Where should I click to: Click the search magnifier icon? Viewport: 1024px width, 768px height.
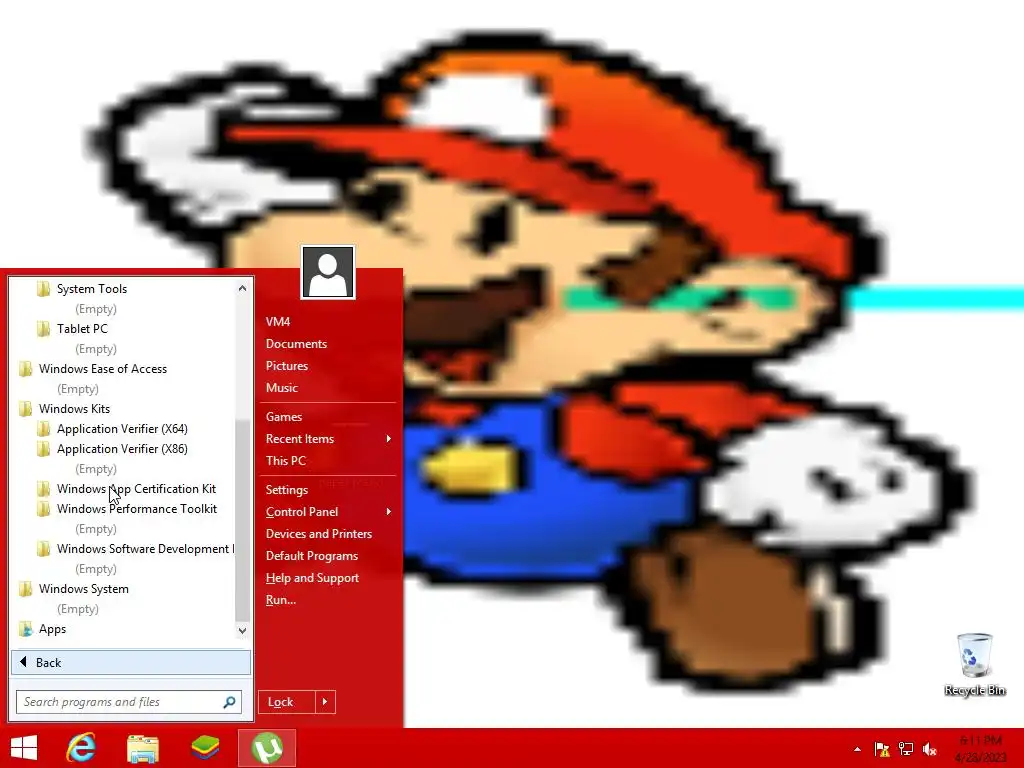(x=229, y=702)
